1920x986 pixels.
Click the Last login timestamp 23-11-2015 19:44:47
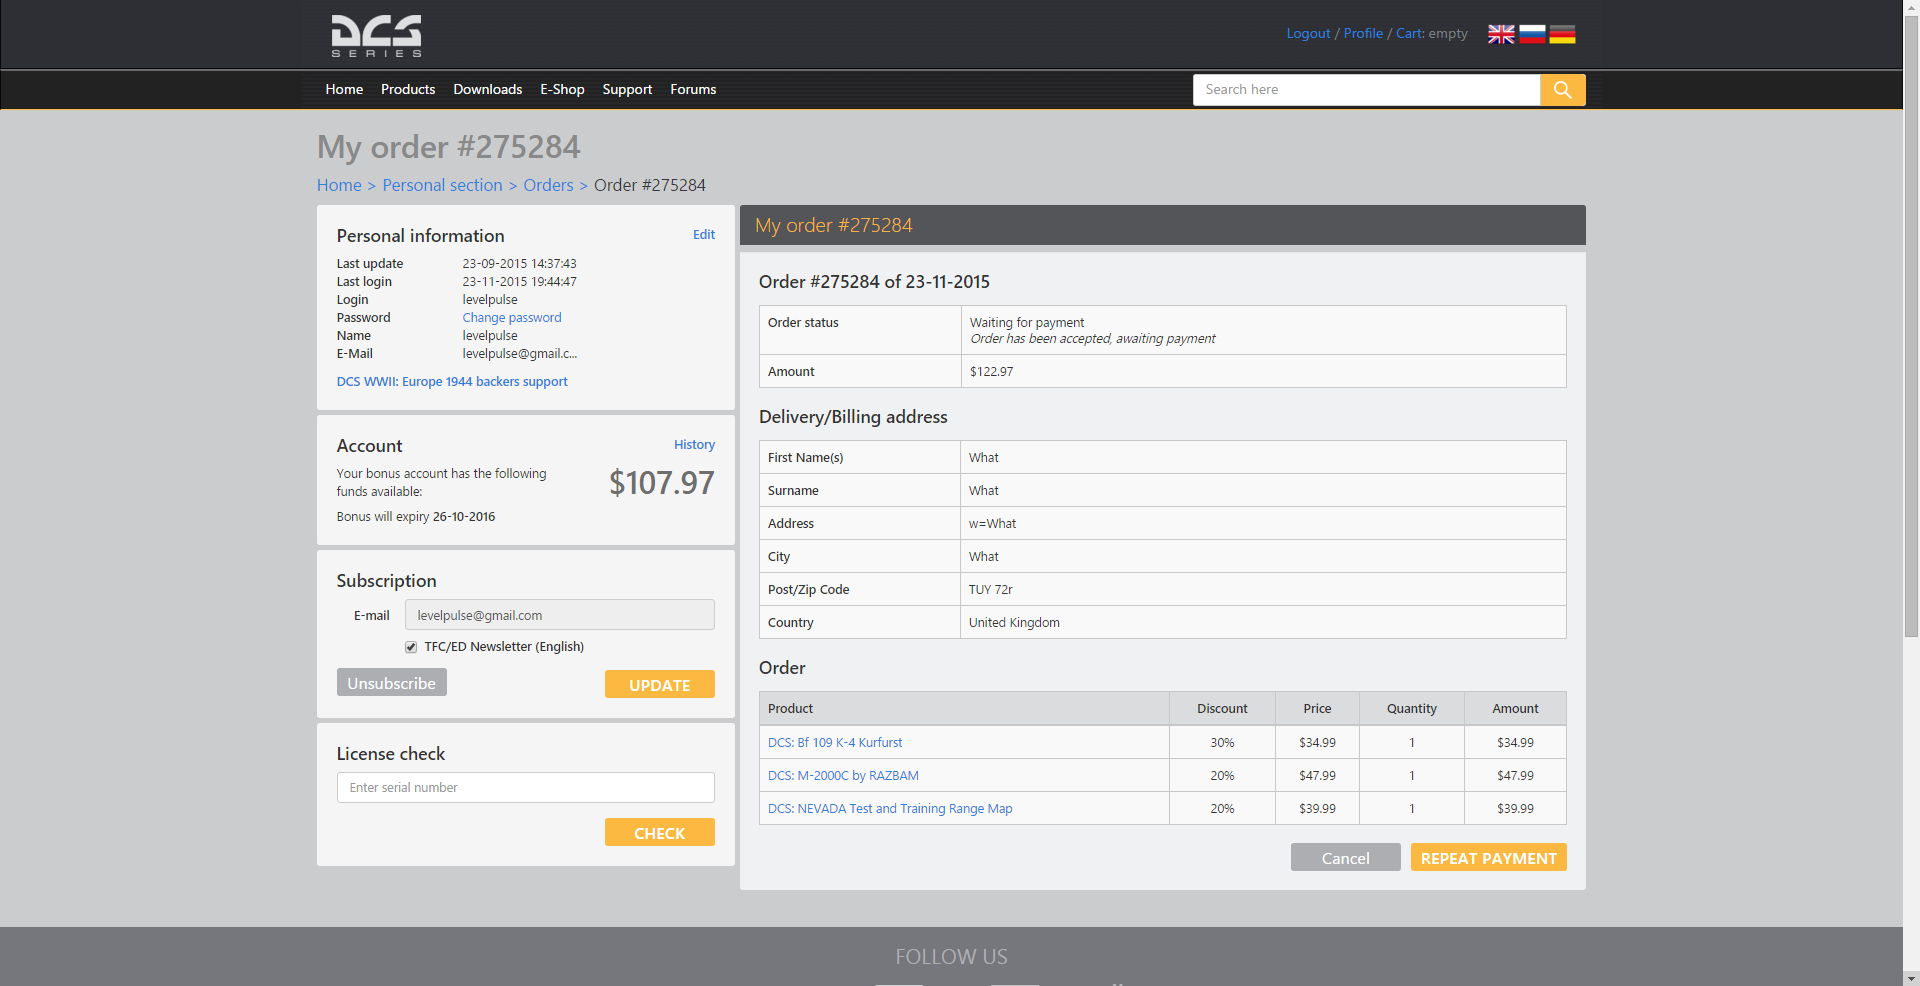click(519, 282)
